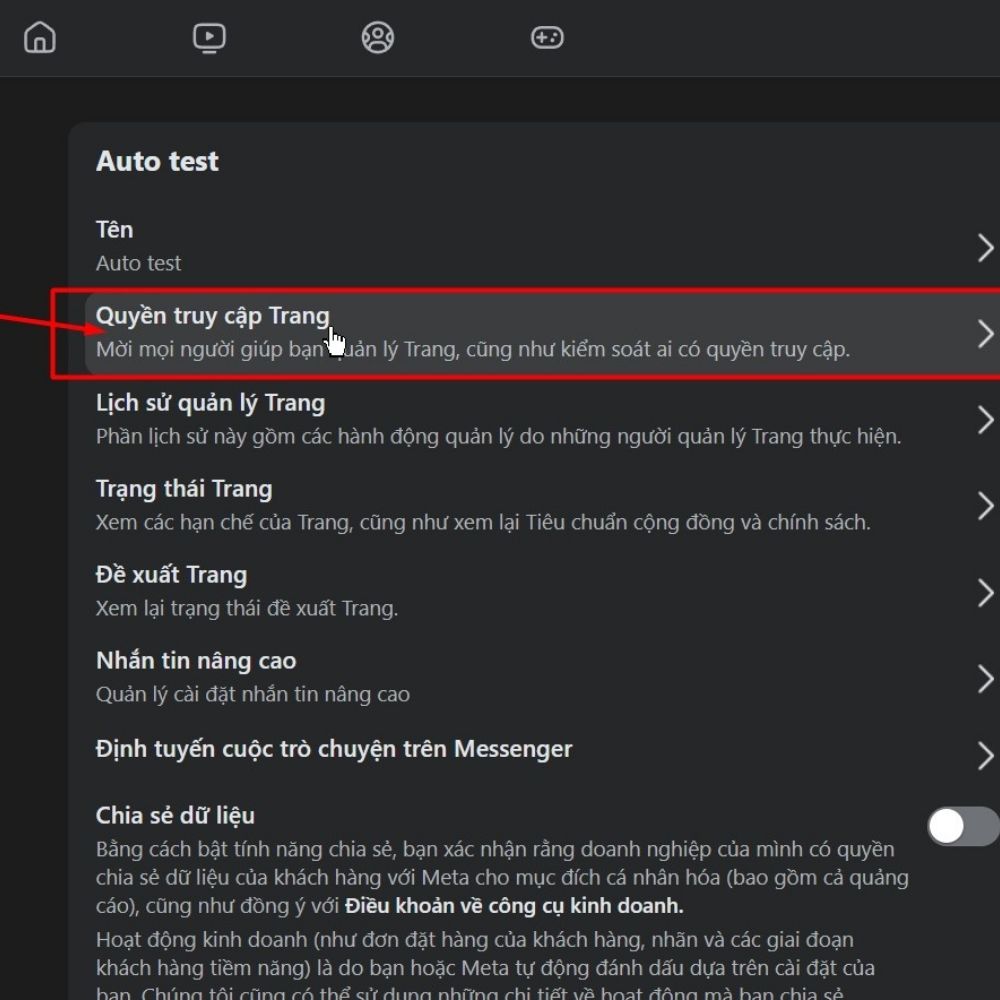Open Đề xuất Trang title text
The image size is (1000, 1000).
pos(171,575)
